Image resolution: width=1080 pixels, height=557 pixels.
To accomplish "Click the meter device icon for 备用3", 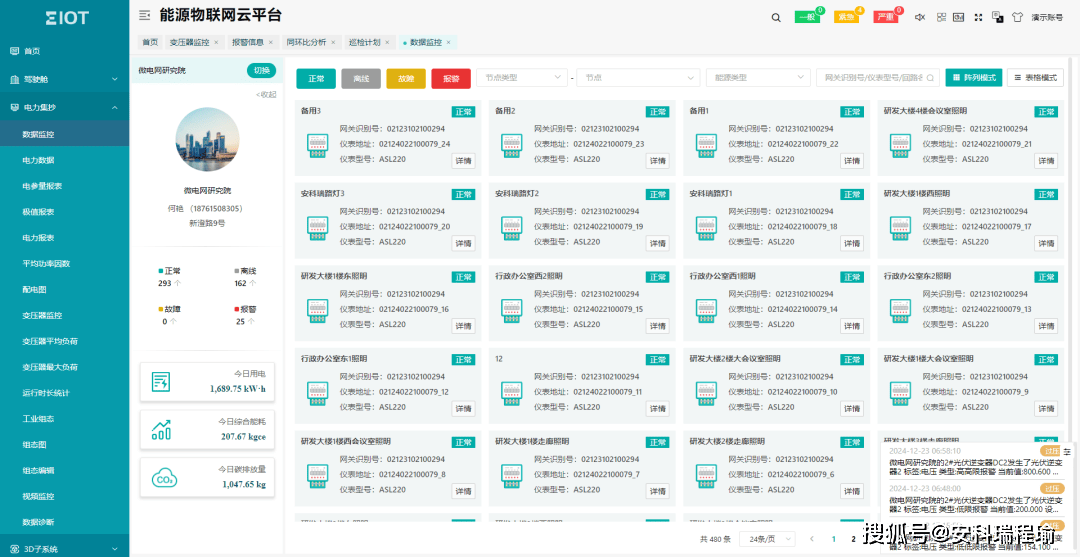I will tap(317, 143).
